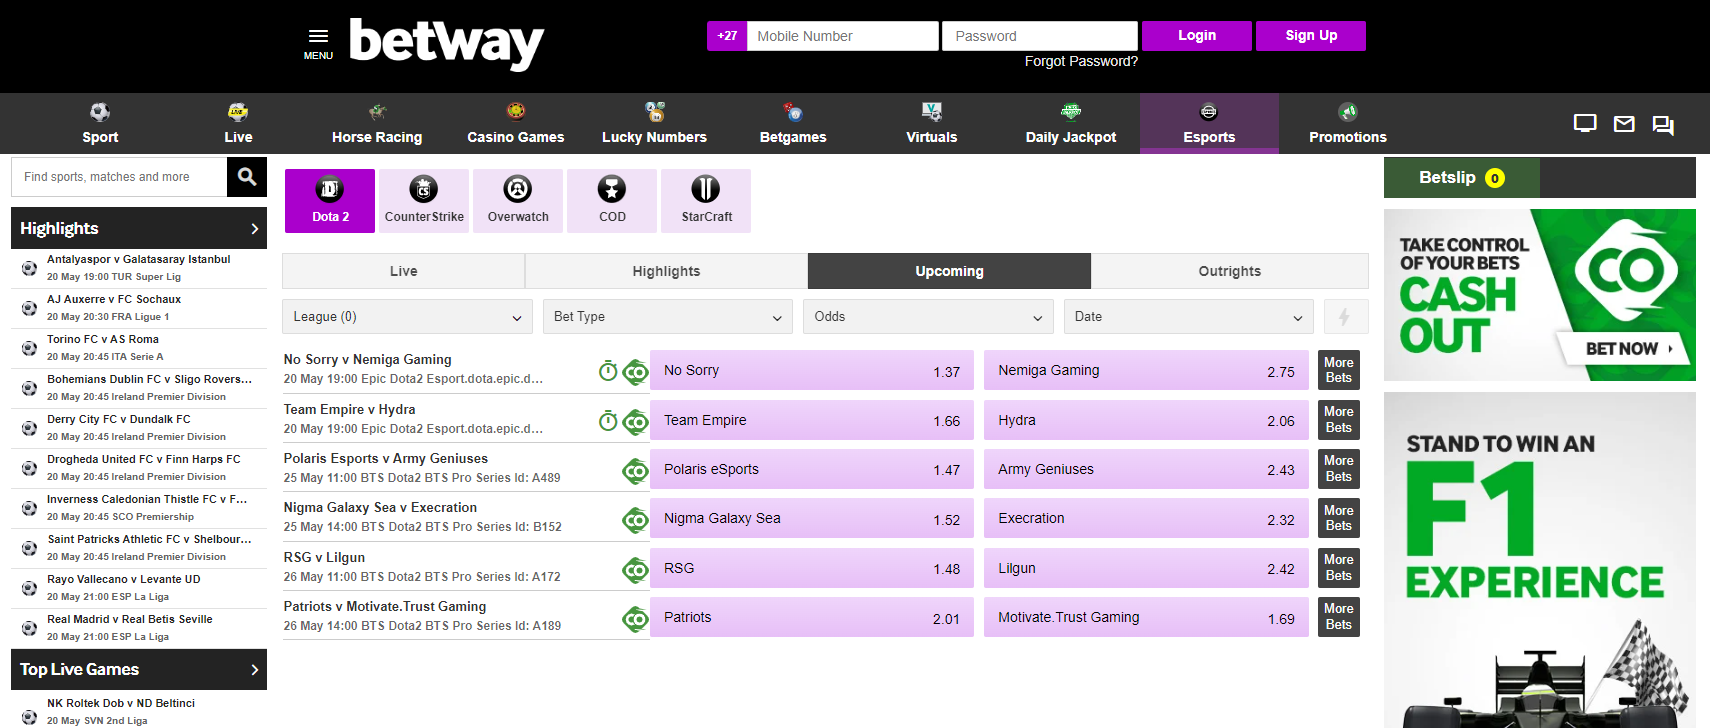Image resolution: width=1710 pixels, height=728 pixels.
Task: Open the Betslip panel header
Action: pos(1461,178)
